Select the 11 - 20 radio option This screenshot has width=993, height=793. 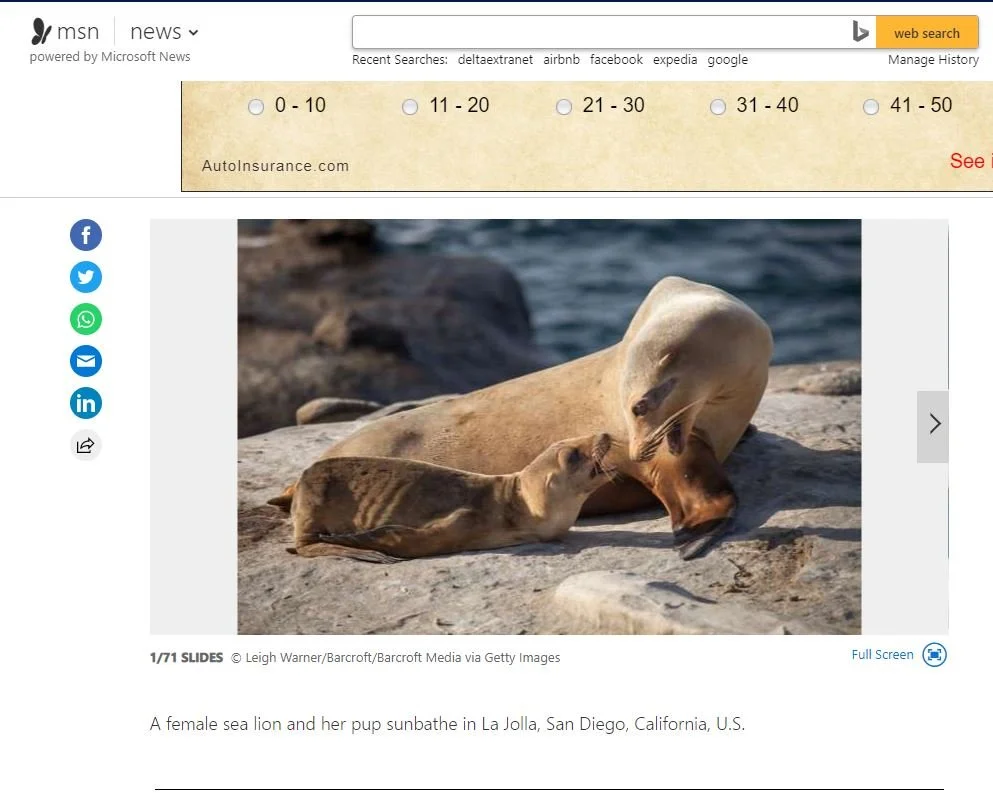pyautogui.click(x=410, y=106)
